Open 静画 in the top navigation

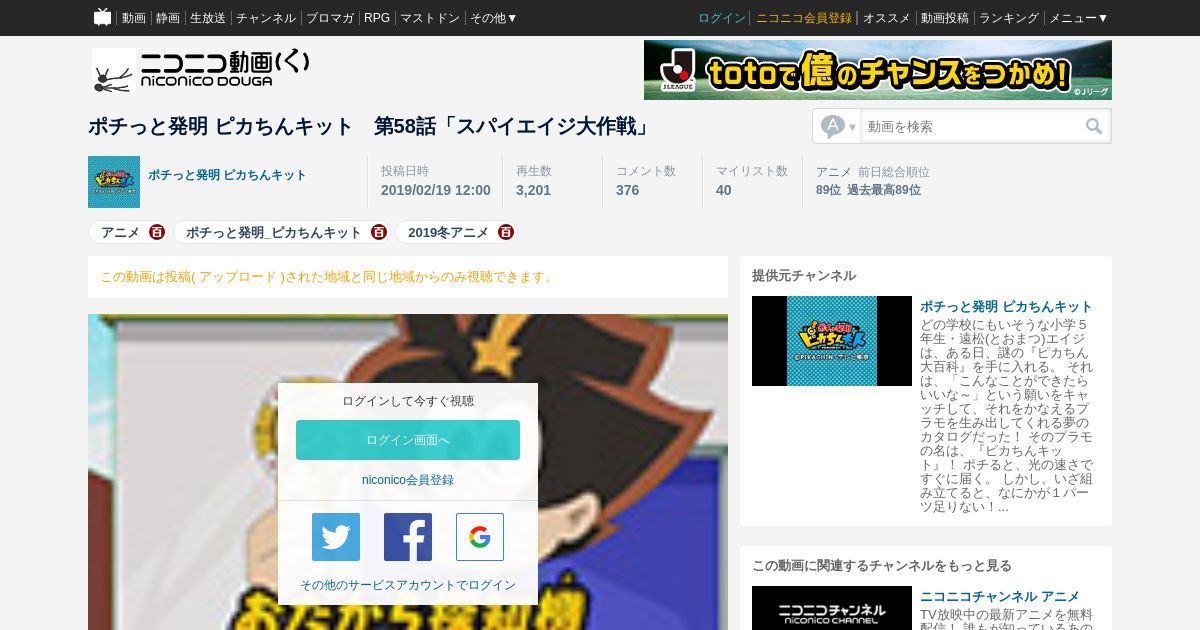click(168, 18)
